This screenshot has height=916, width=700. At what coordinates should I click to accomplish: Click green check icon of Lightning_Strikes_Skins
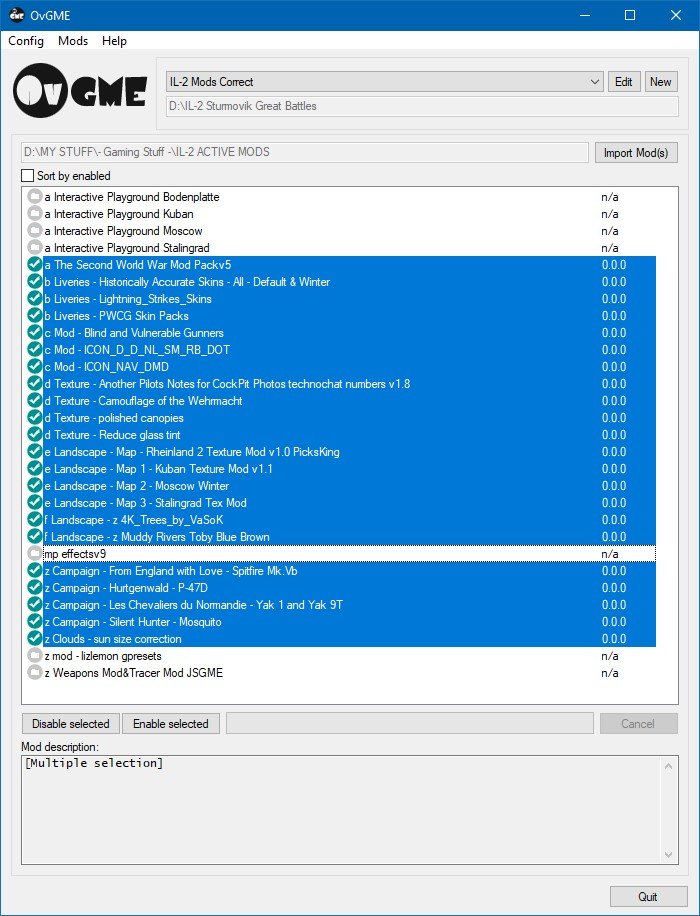click(x=34, y=299)
